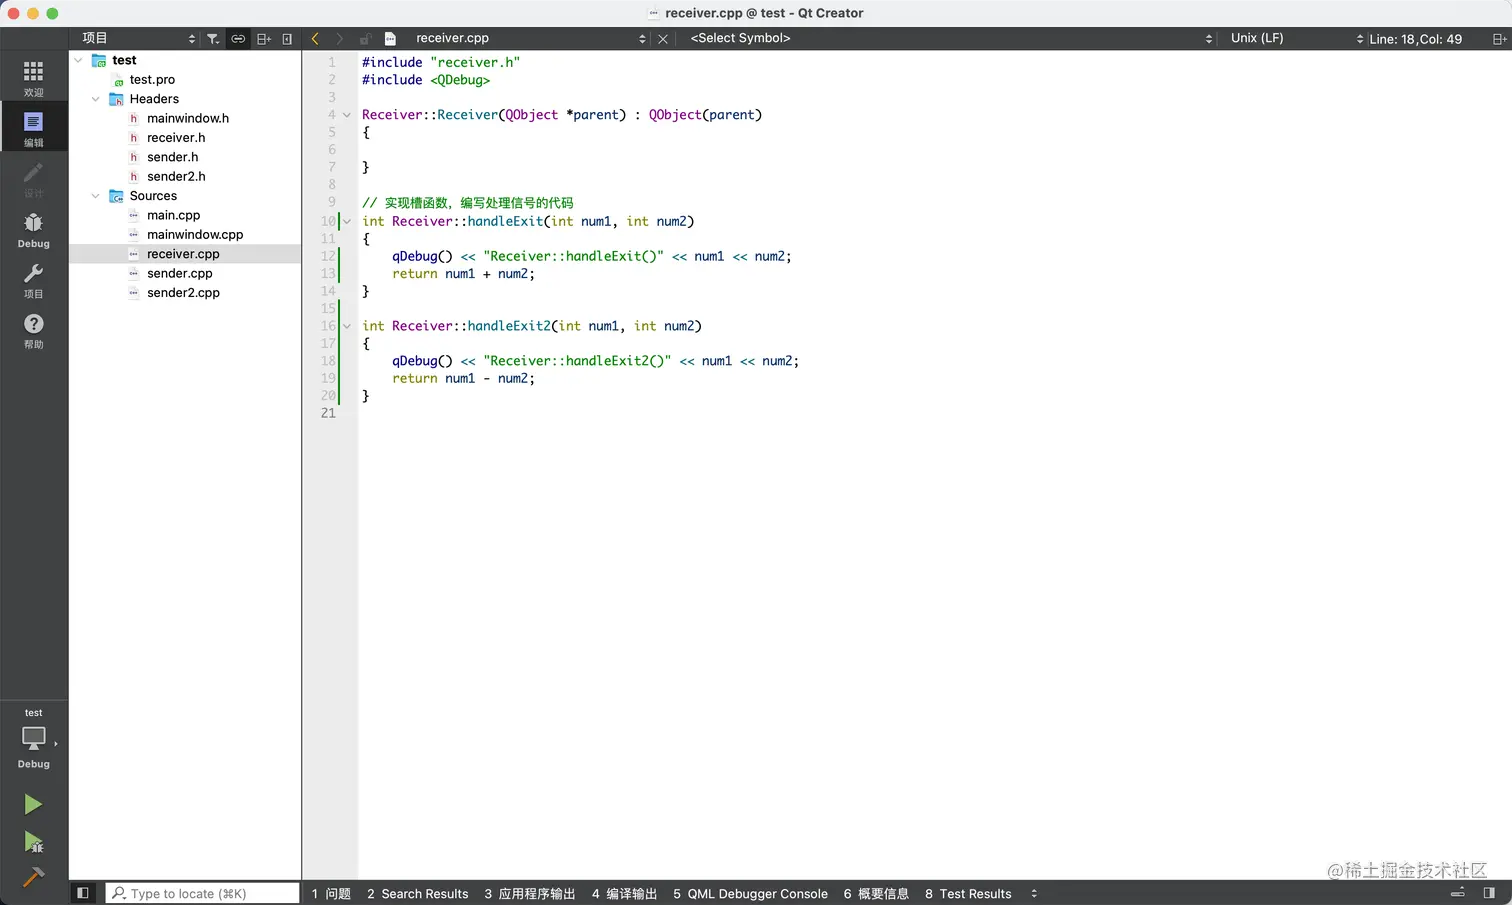Fold the handleExit function at line 10
Image resolution: width=1512 pixels, height=905 pixels.
coord(347,221)
